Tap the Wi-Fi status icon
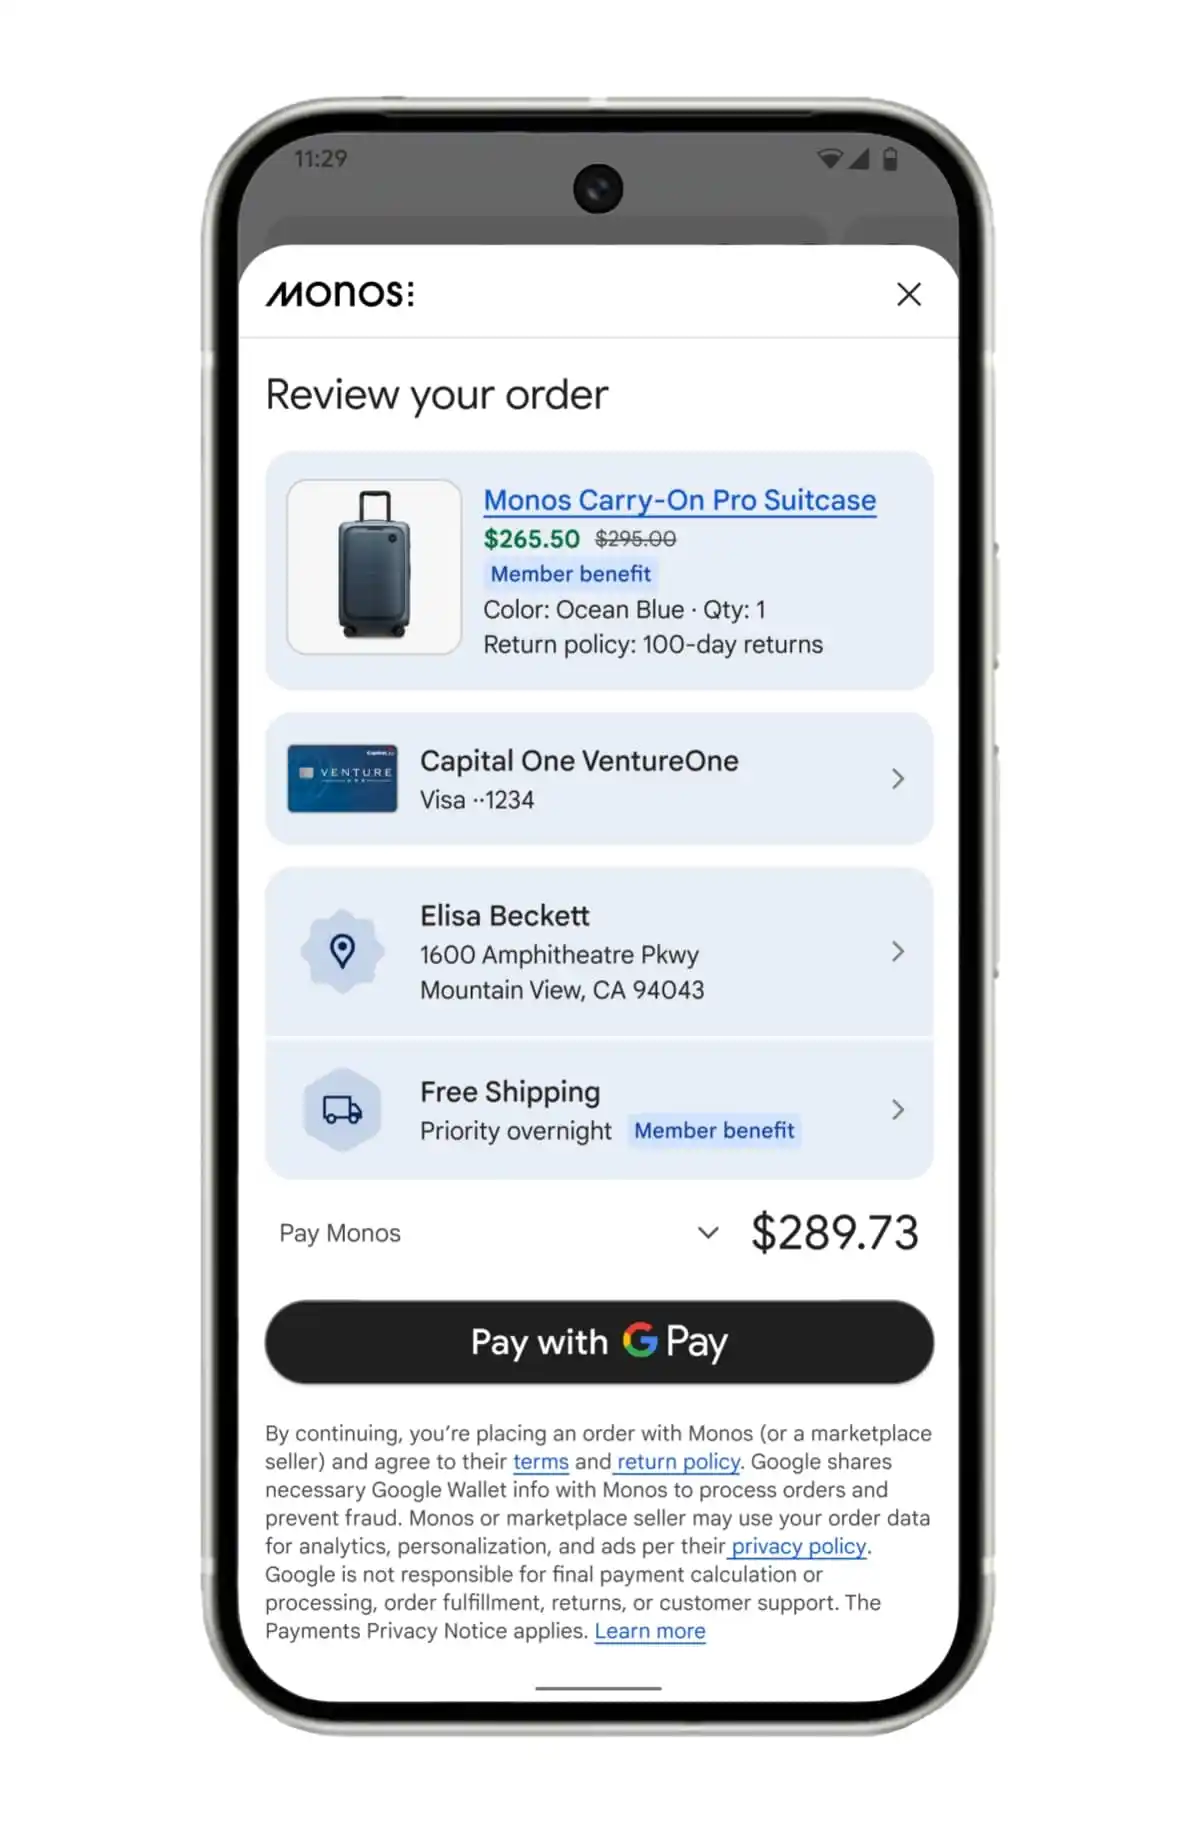 point(829,159)
